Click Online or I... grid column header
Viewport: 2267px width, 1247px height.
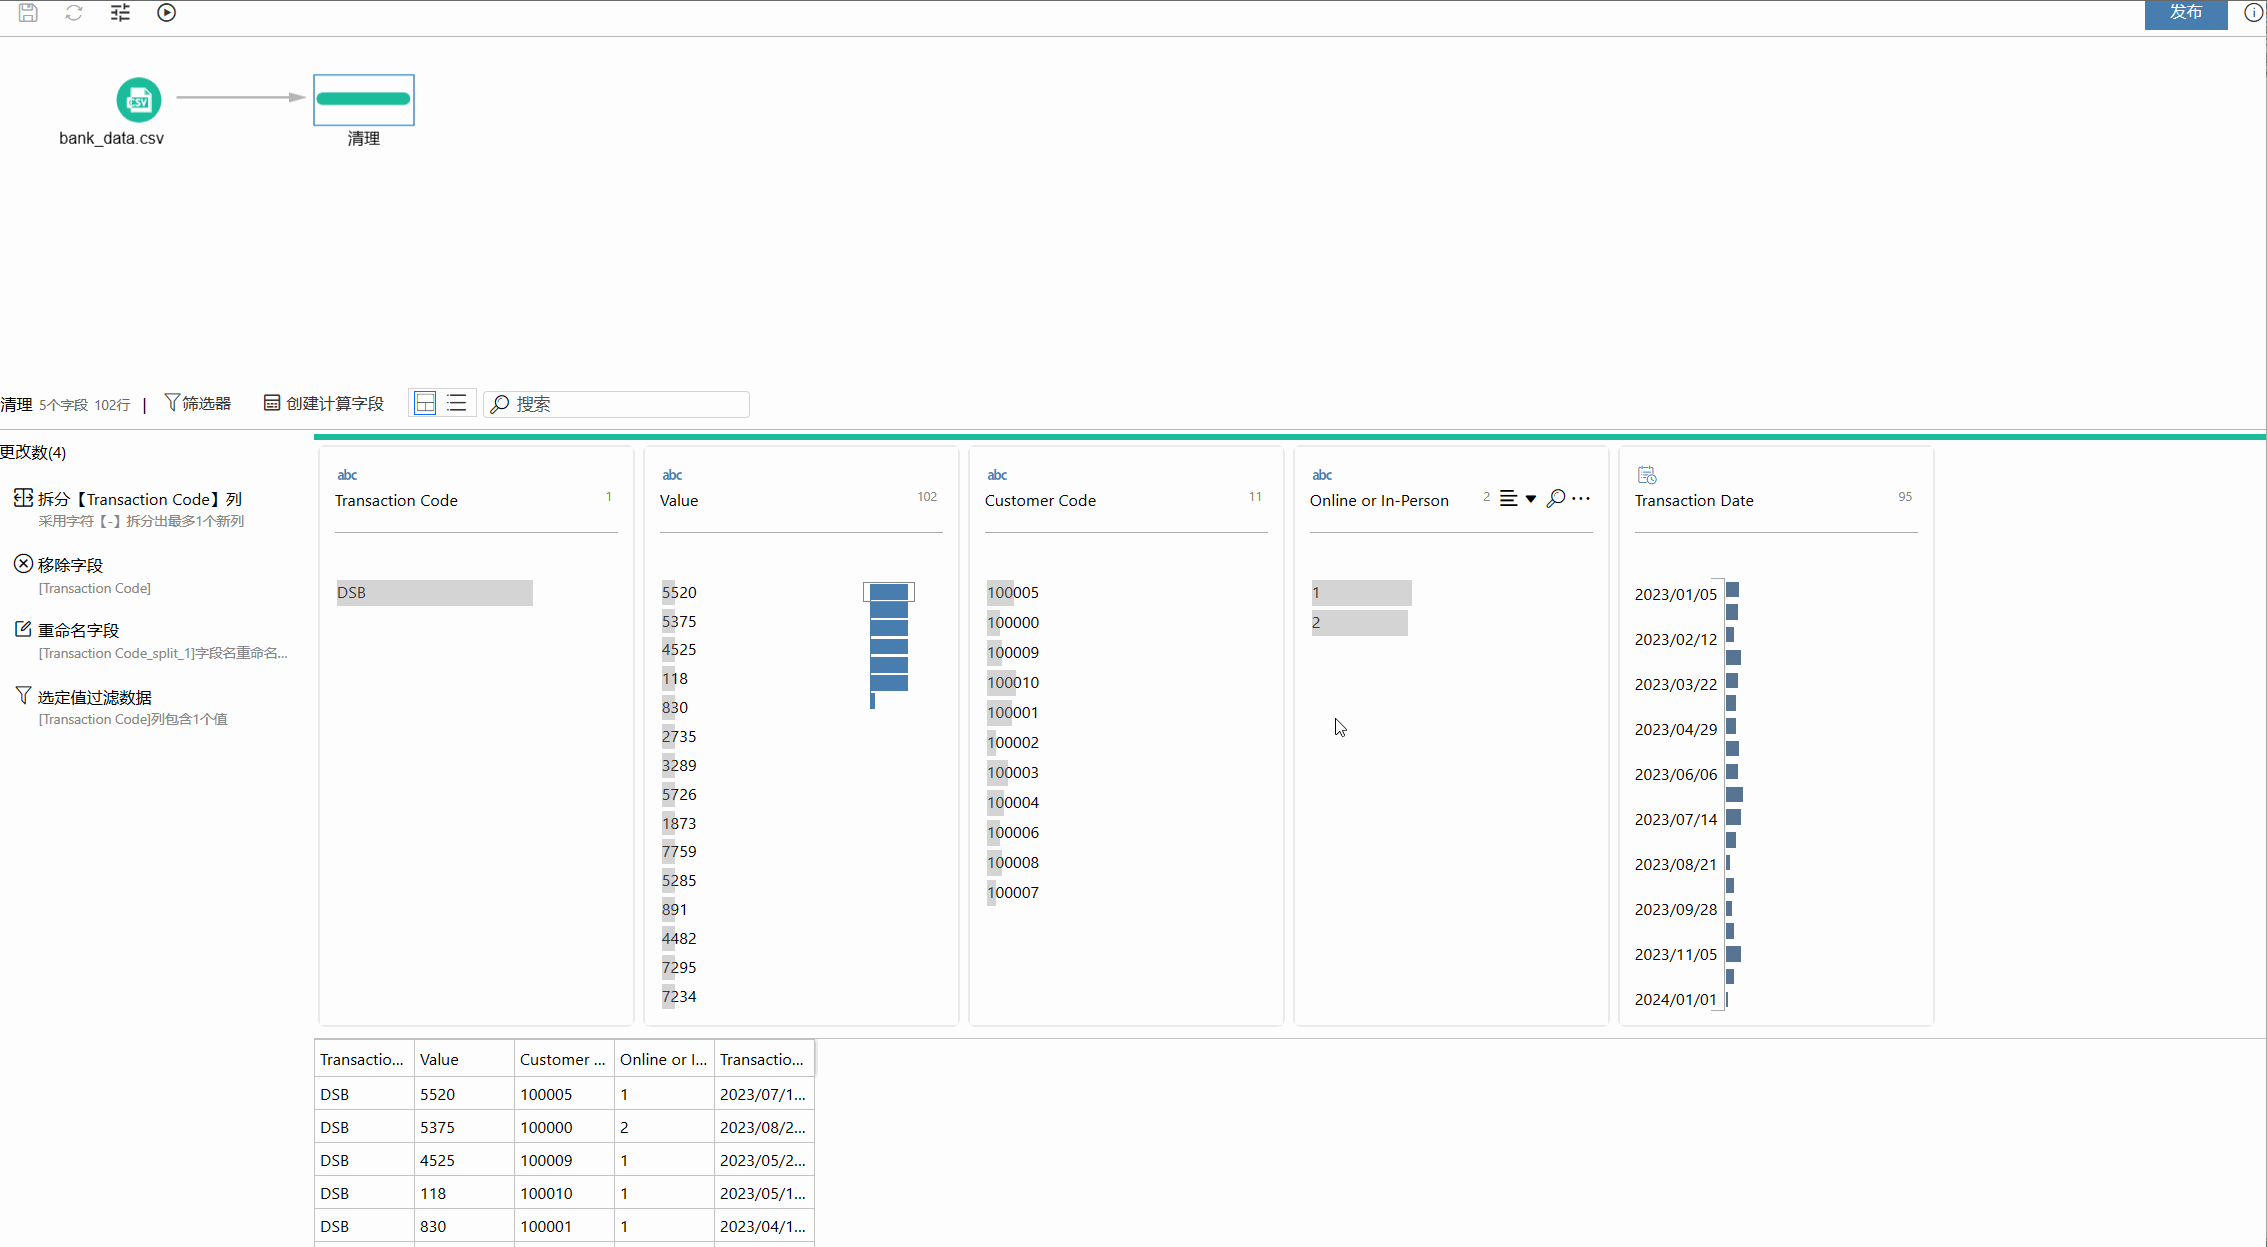[664, 1059]
